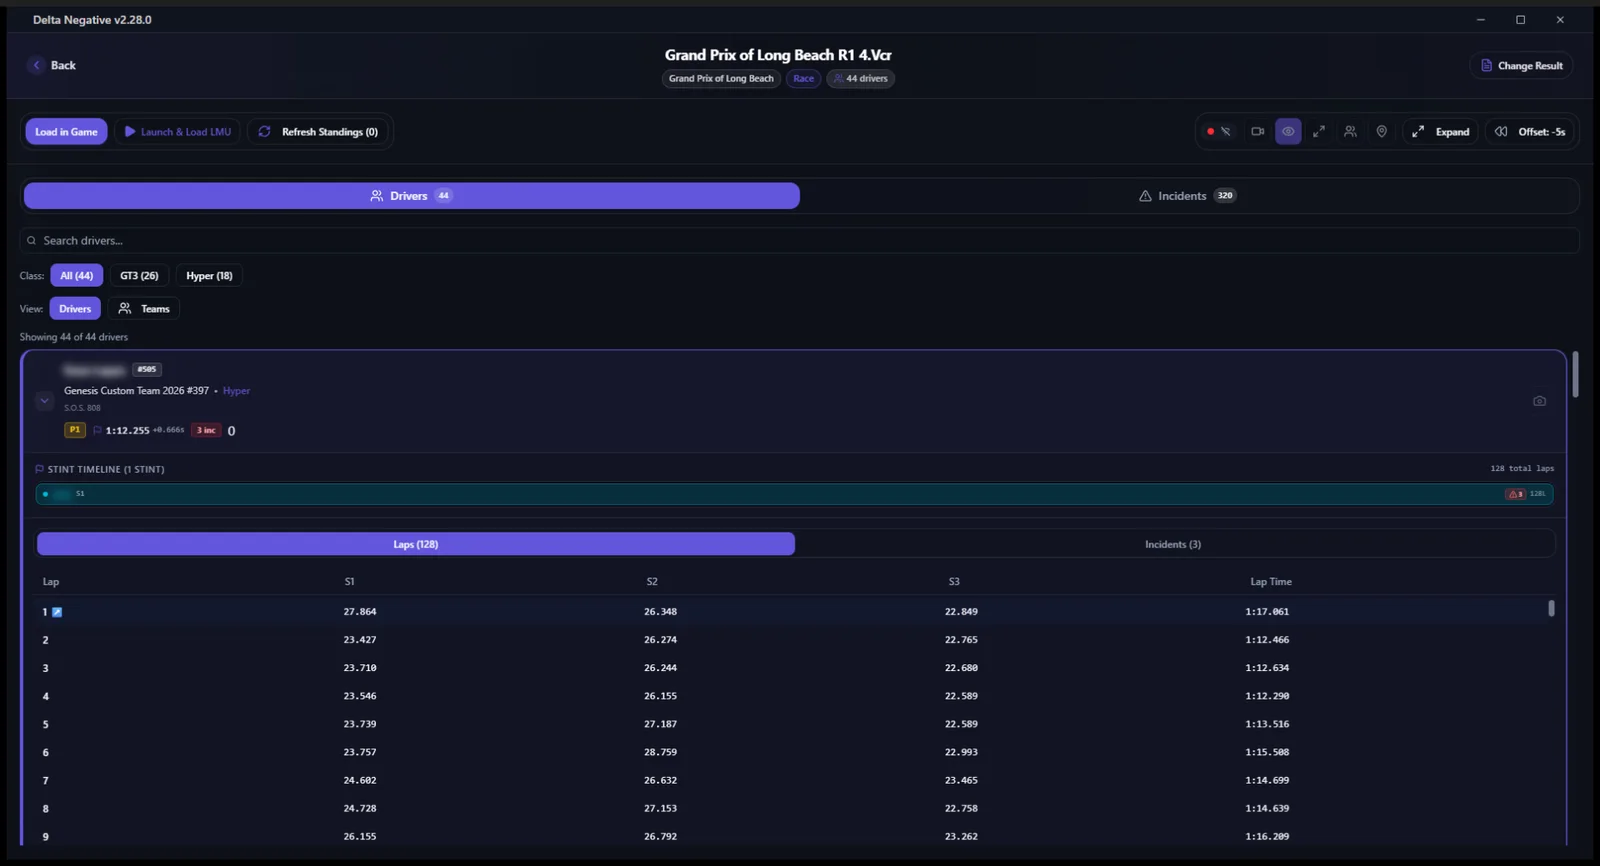Switch to Teams view
The height and width of the screenshot is (866, 1600).
[144, 309]
